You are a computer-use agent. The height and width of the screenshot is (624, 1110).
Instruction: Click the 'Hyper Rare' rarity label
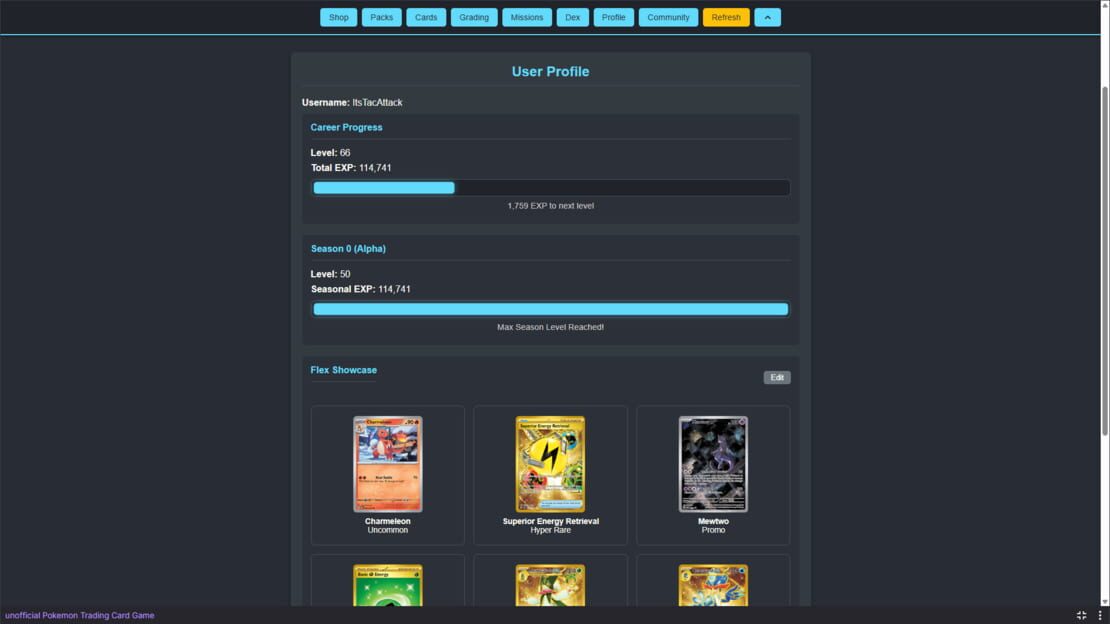551,531
